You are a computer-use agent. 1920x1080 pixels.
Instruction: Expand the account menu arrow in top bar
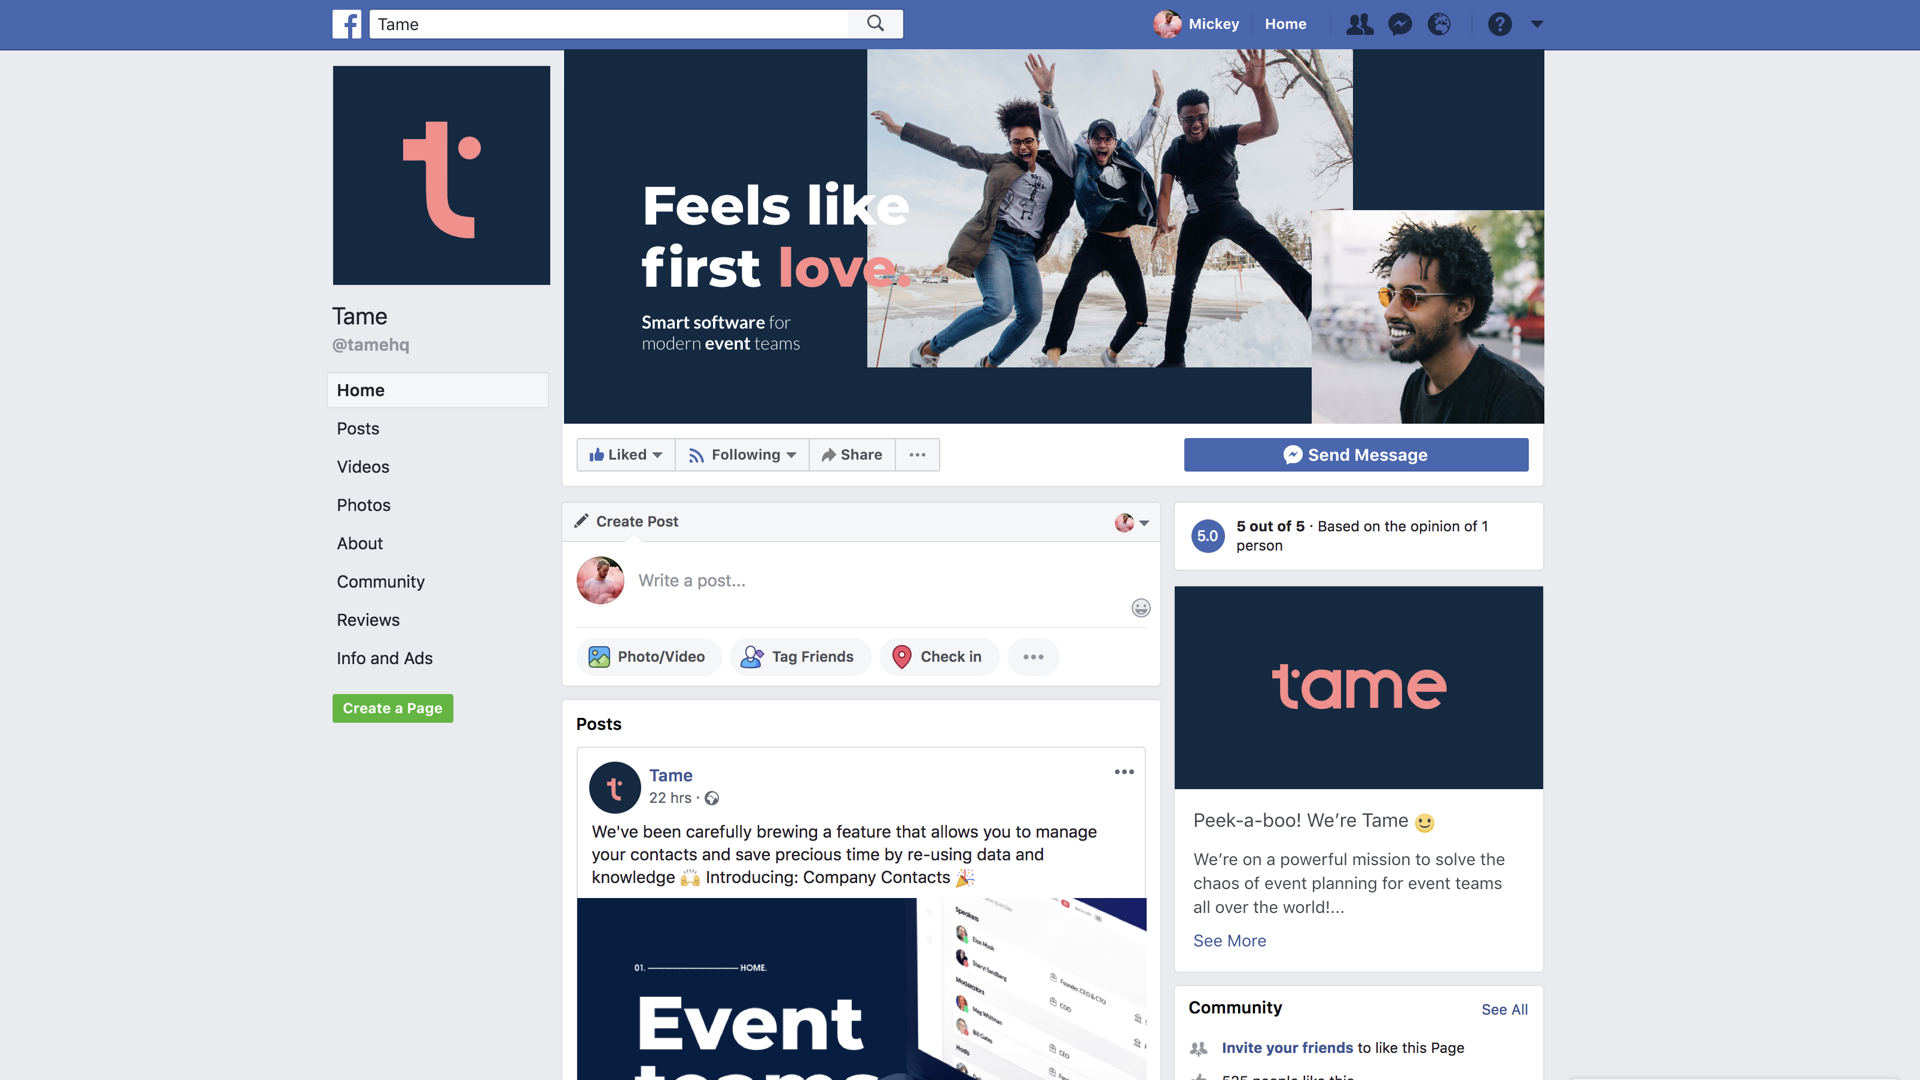1537,24
